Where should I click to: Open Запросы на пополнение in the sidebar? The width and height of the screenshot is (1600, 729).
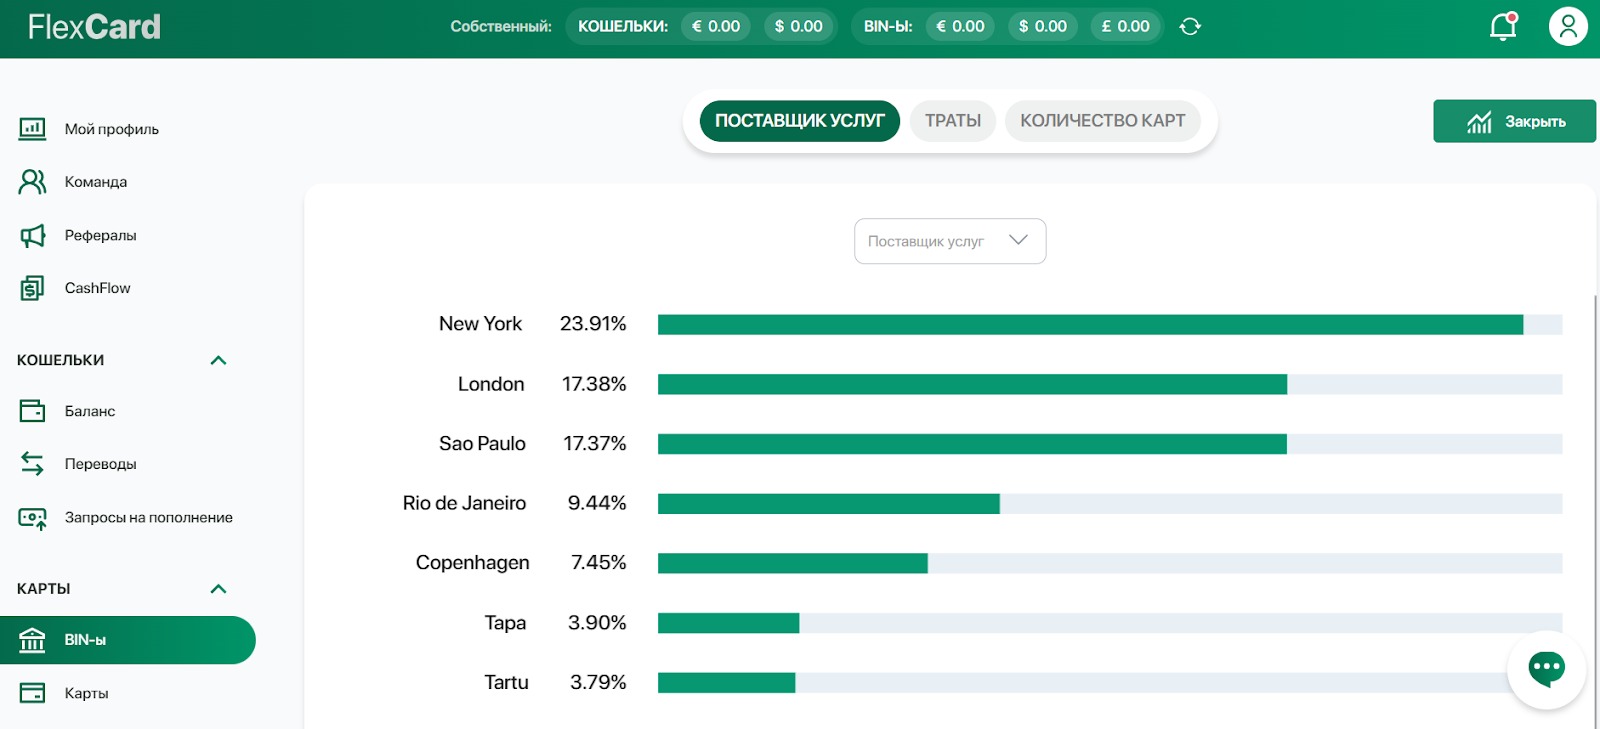(x=148, y=517)
